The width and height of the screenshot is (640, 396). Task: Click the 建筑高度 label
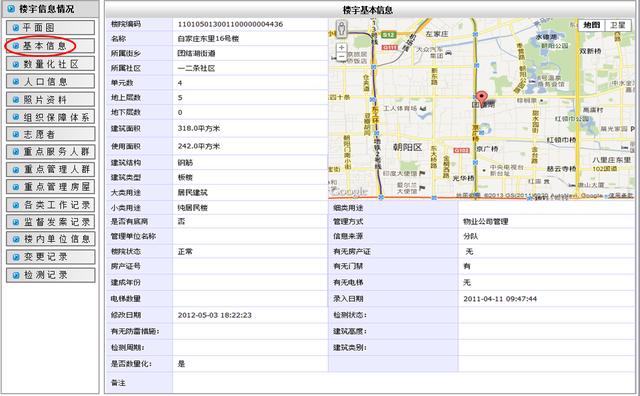(x=350, y=331)
